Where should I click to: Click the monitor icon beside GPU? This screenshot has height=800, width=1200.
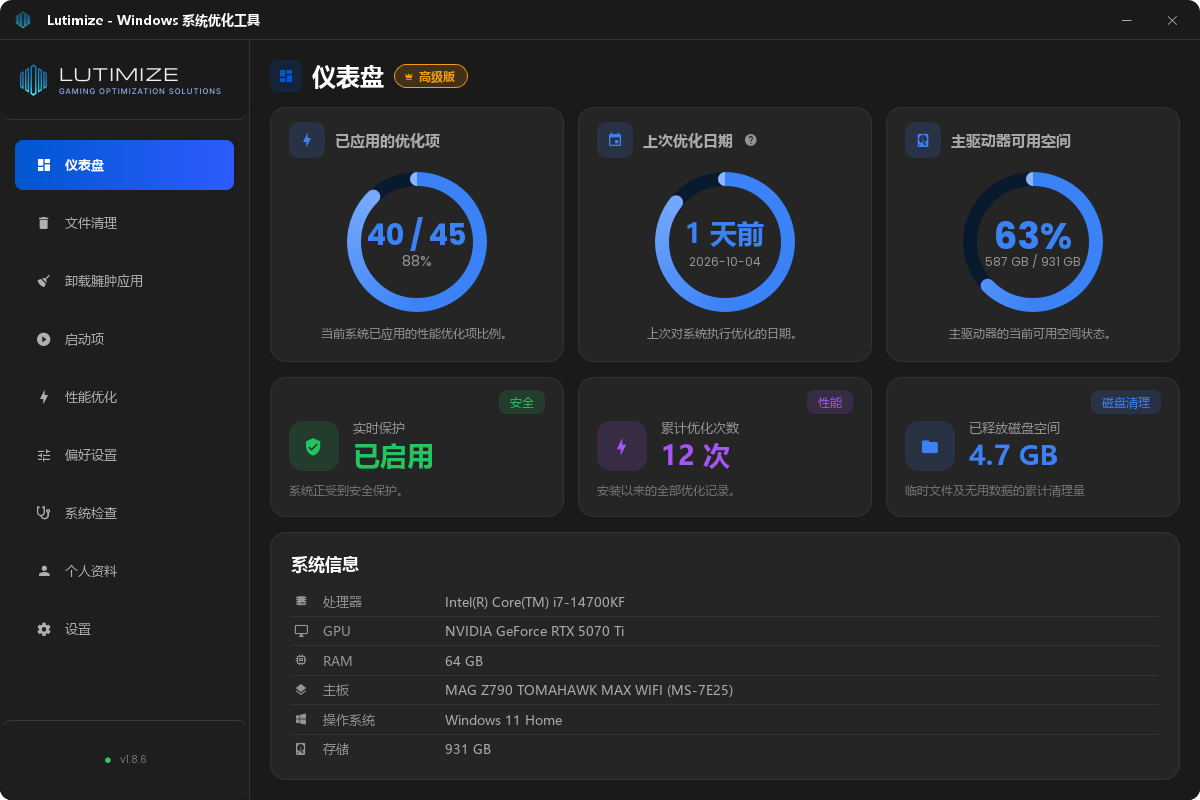(x=301, y=631)
